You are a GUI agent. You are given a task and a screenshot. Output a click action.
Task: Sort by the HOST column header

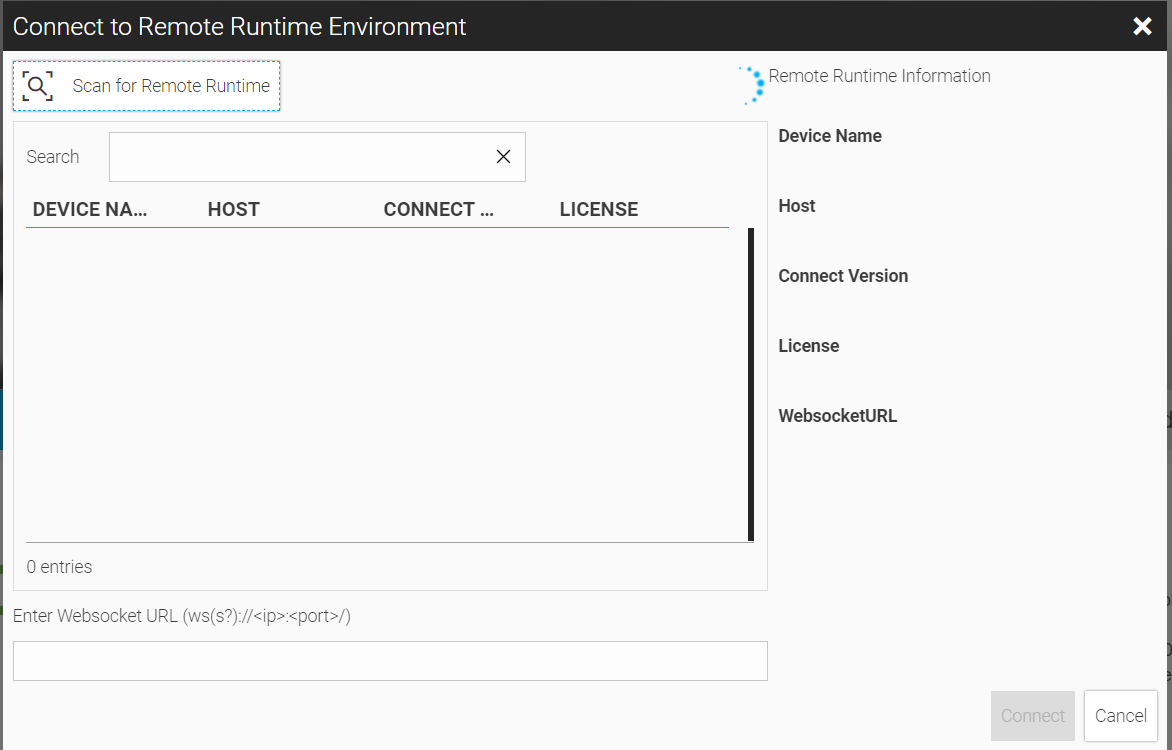pos(234,209)
